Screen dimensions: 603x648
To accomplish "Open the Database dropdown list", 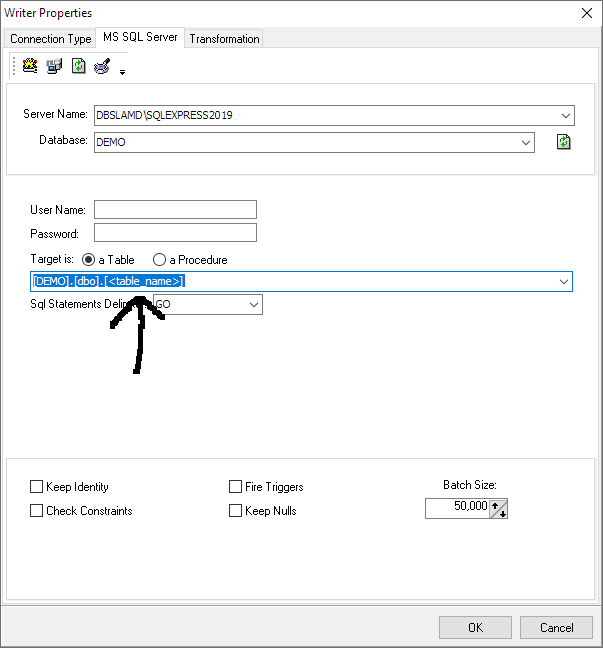I will click(x=526, y=143).
